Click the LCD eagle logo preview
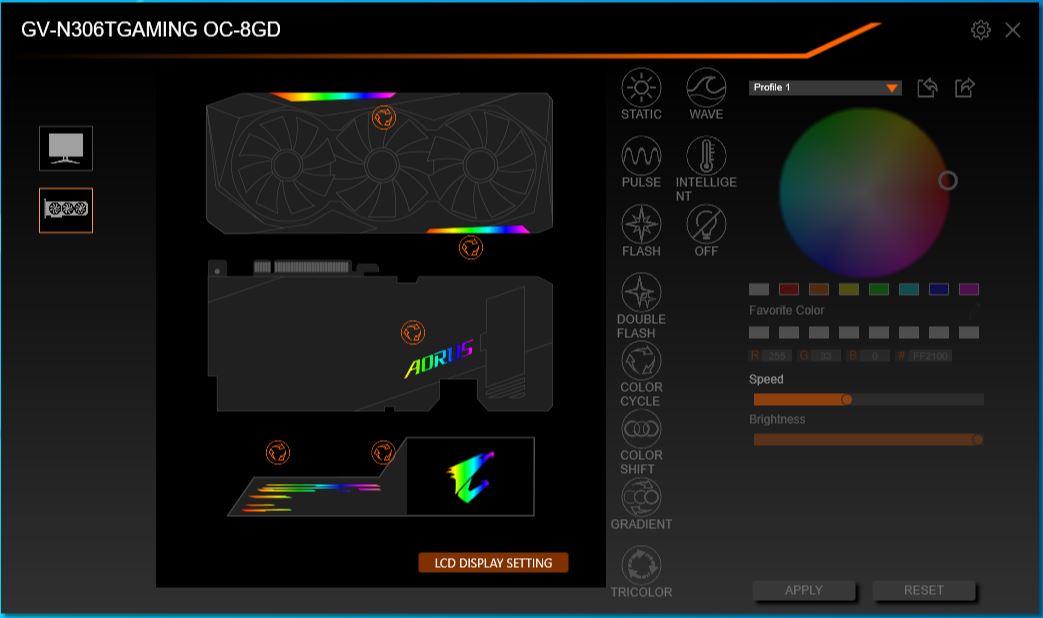The image size is (1043, 618). point(471,476)
